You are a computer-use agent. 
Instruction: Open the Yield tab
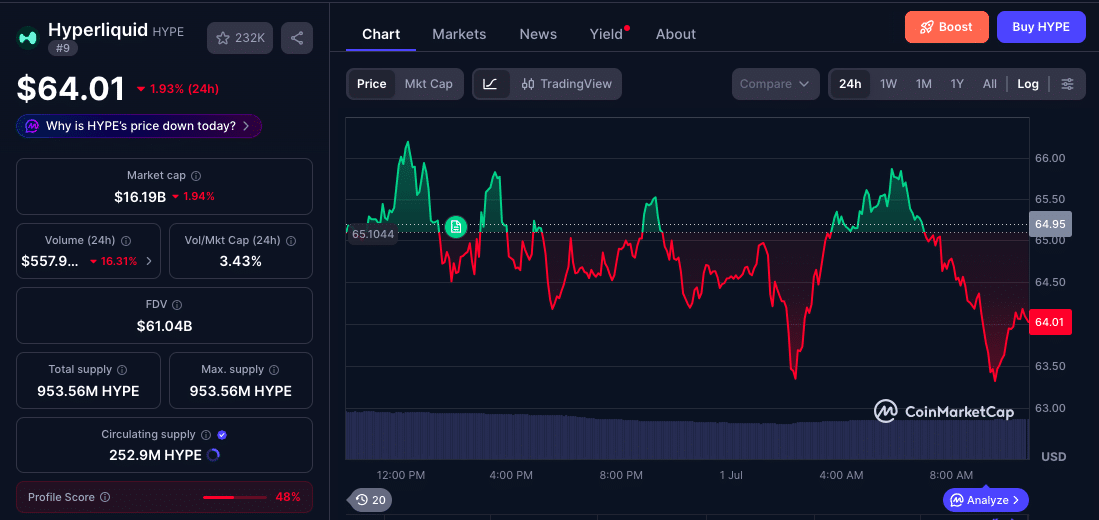click(607, 34)
